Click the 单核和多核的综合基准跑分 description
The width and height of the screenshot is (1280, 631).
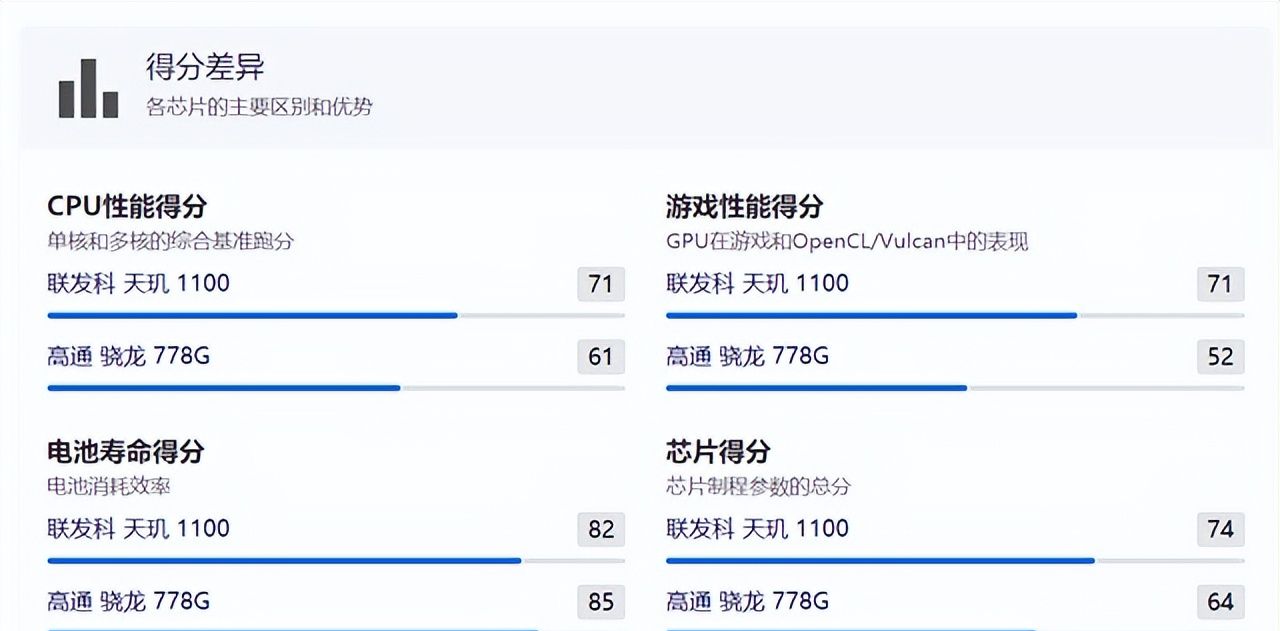(x=171, y=241)
